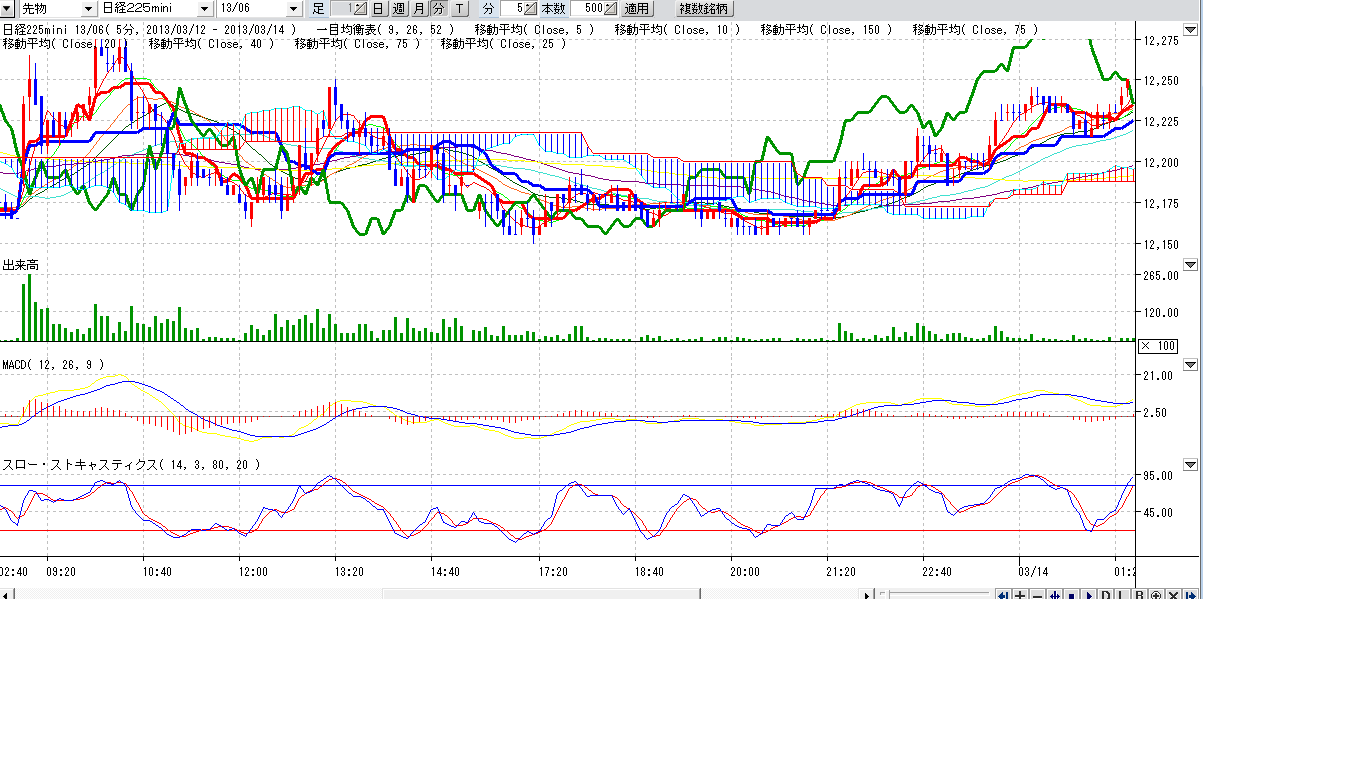Click the 適用 apply button
Image resolution: width=1366 pixels, height=768 pixels.
(x=637, y=8)
